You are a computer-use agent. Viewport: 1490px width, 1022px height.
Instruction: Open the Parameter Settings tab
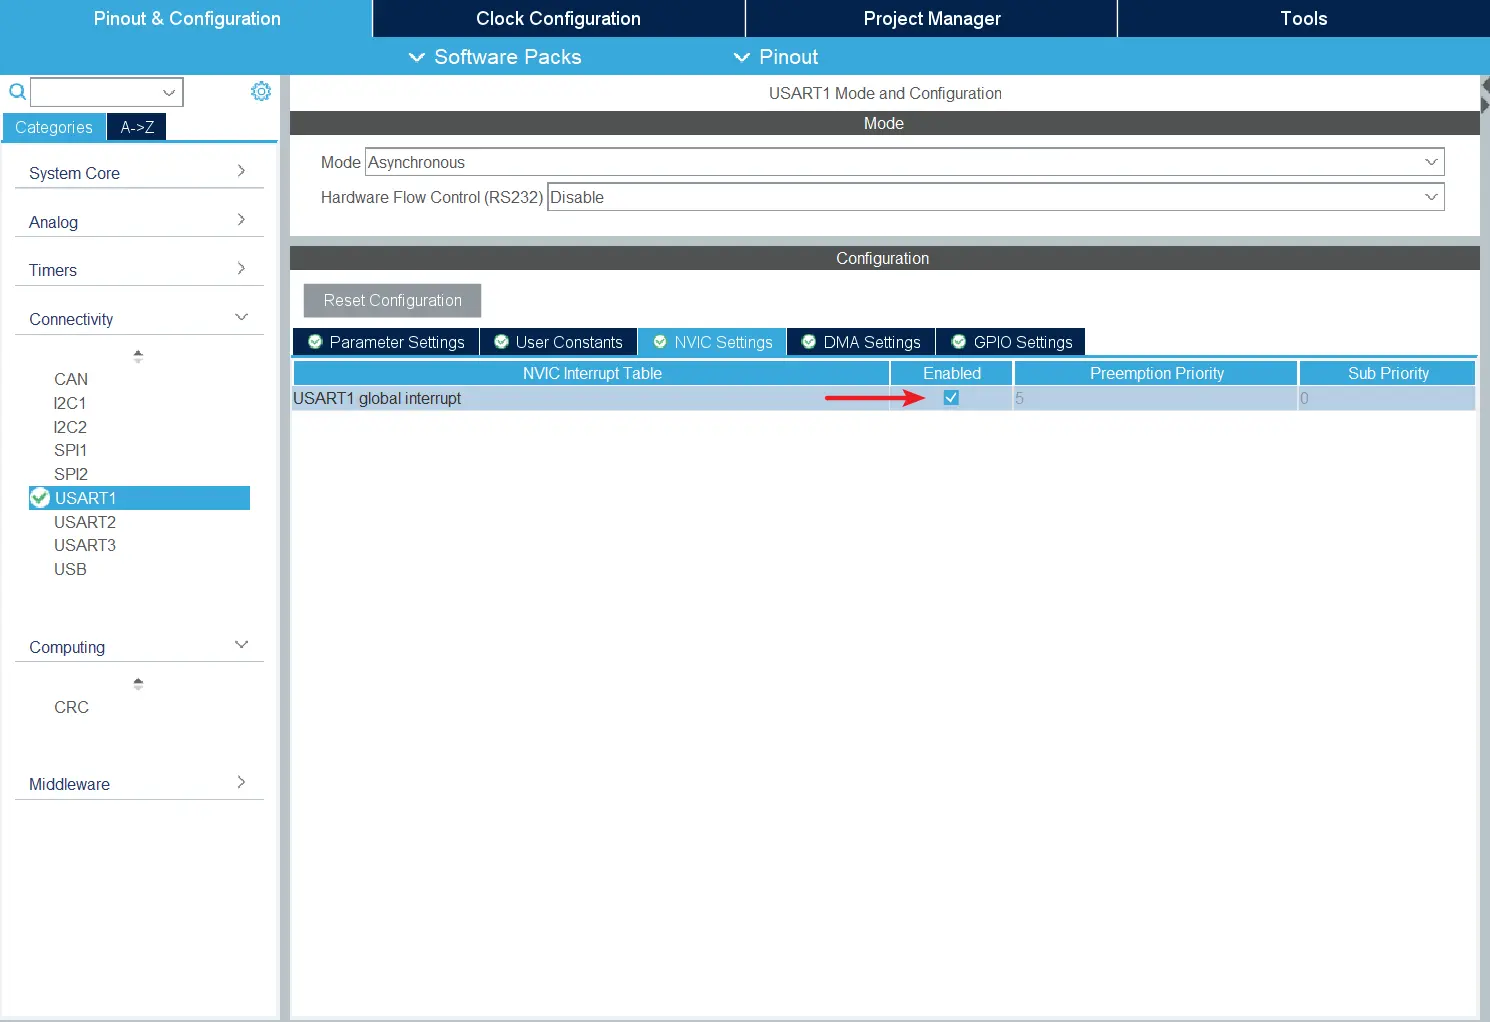(386, 342)
